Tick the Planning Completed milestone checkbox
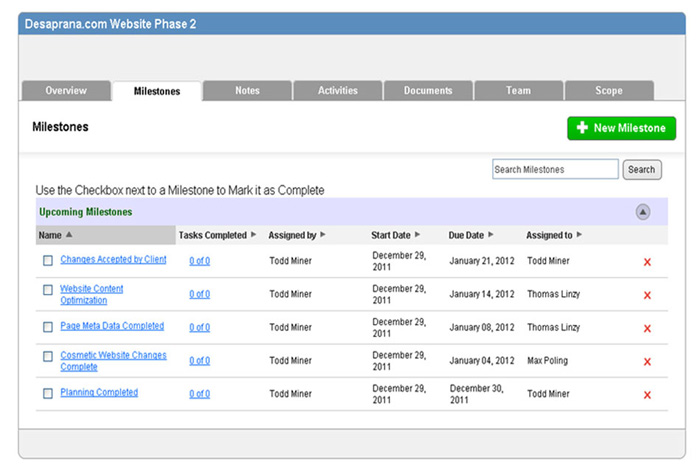 pyautogui.click(x=47, y=393)
